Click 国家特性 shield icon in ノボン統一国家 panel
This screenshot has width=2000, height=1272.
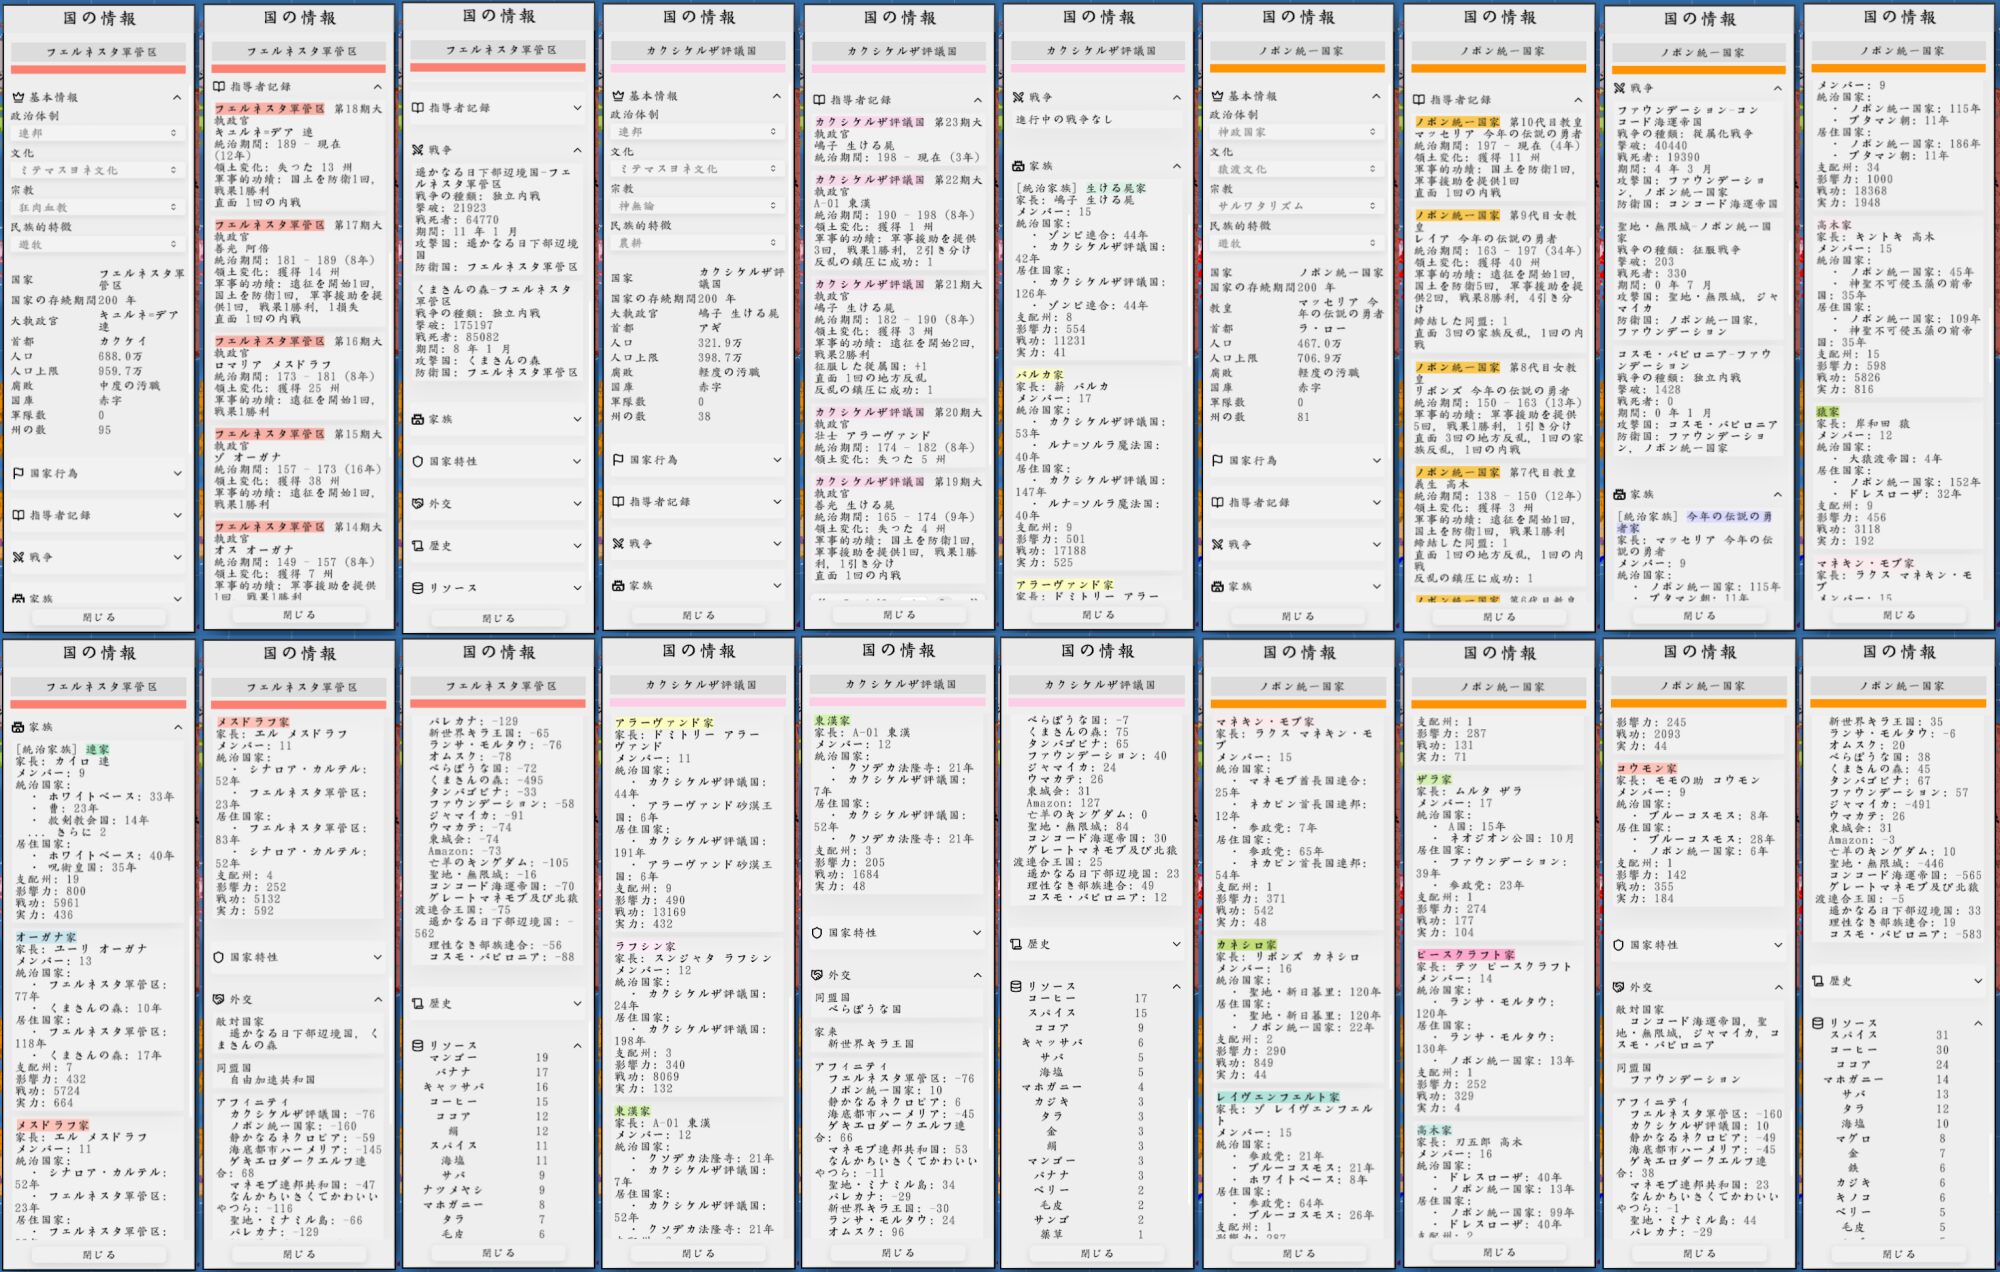point(1618,944)
